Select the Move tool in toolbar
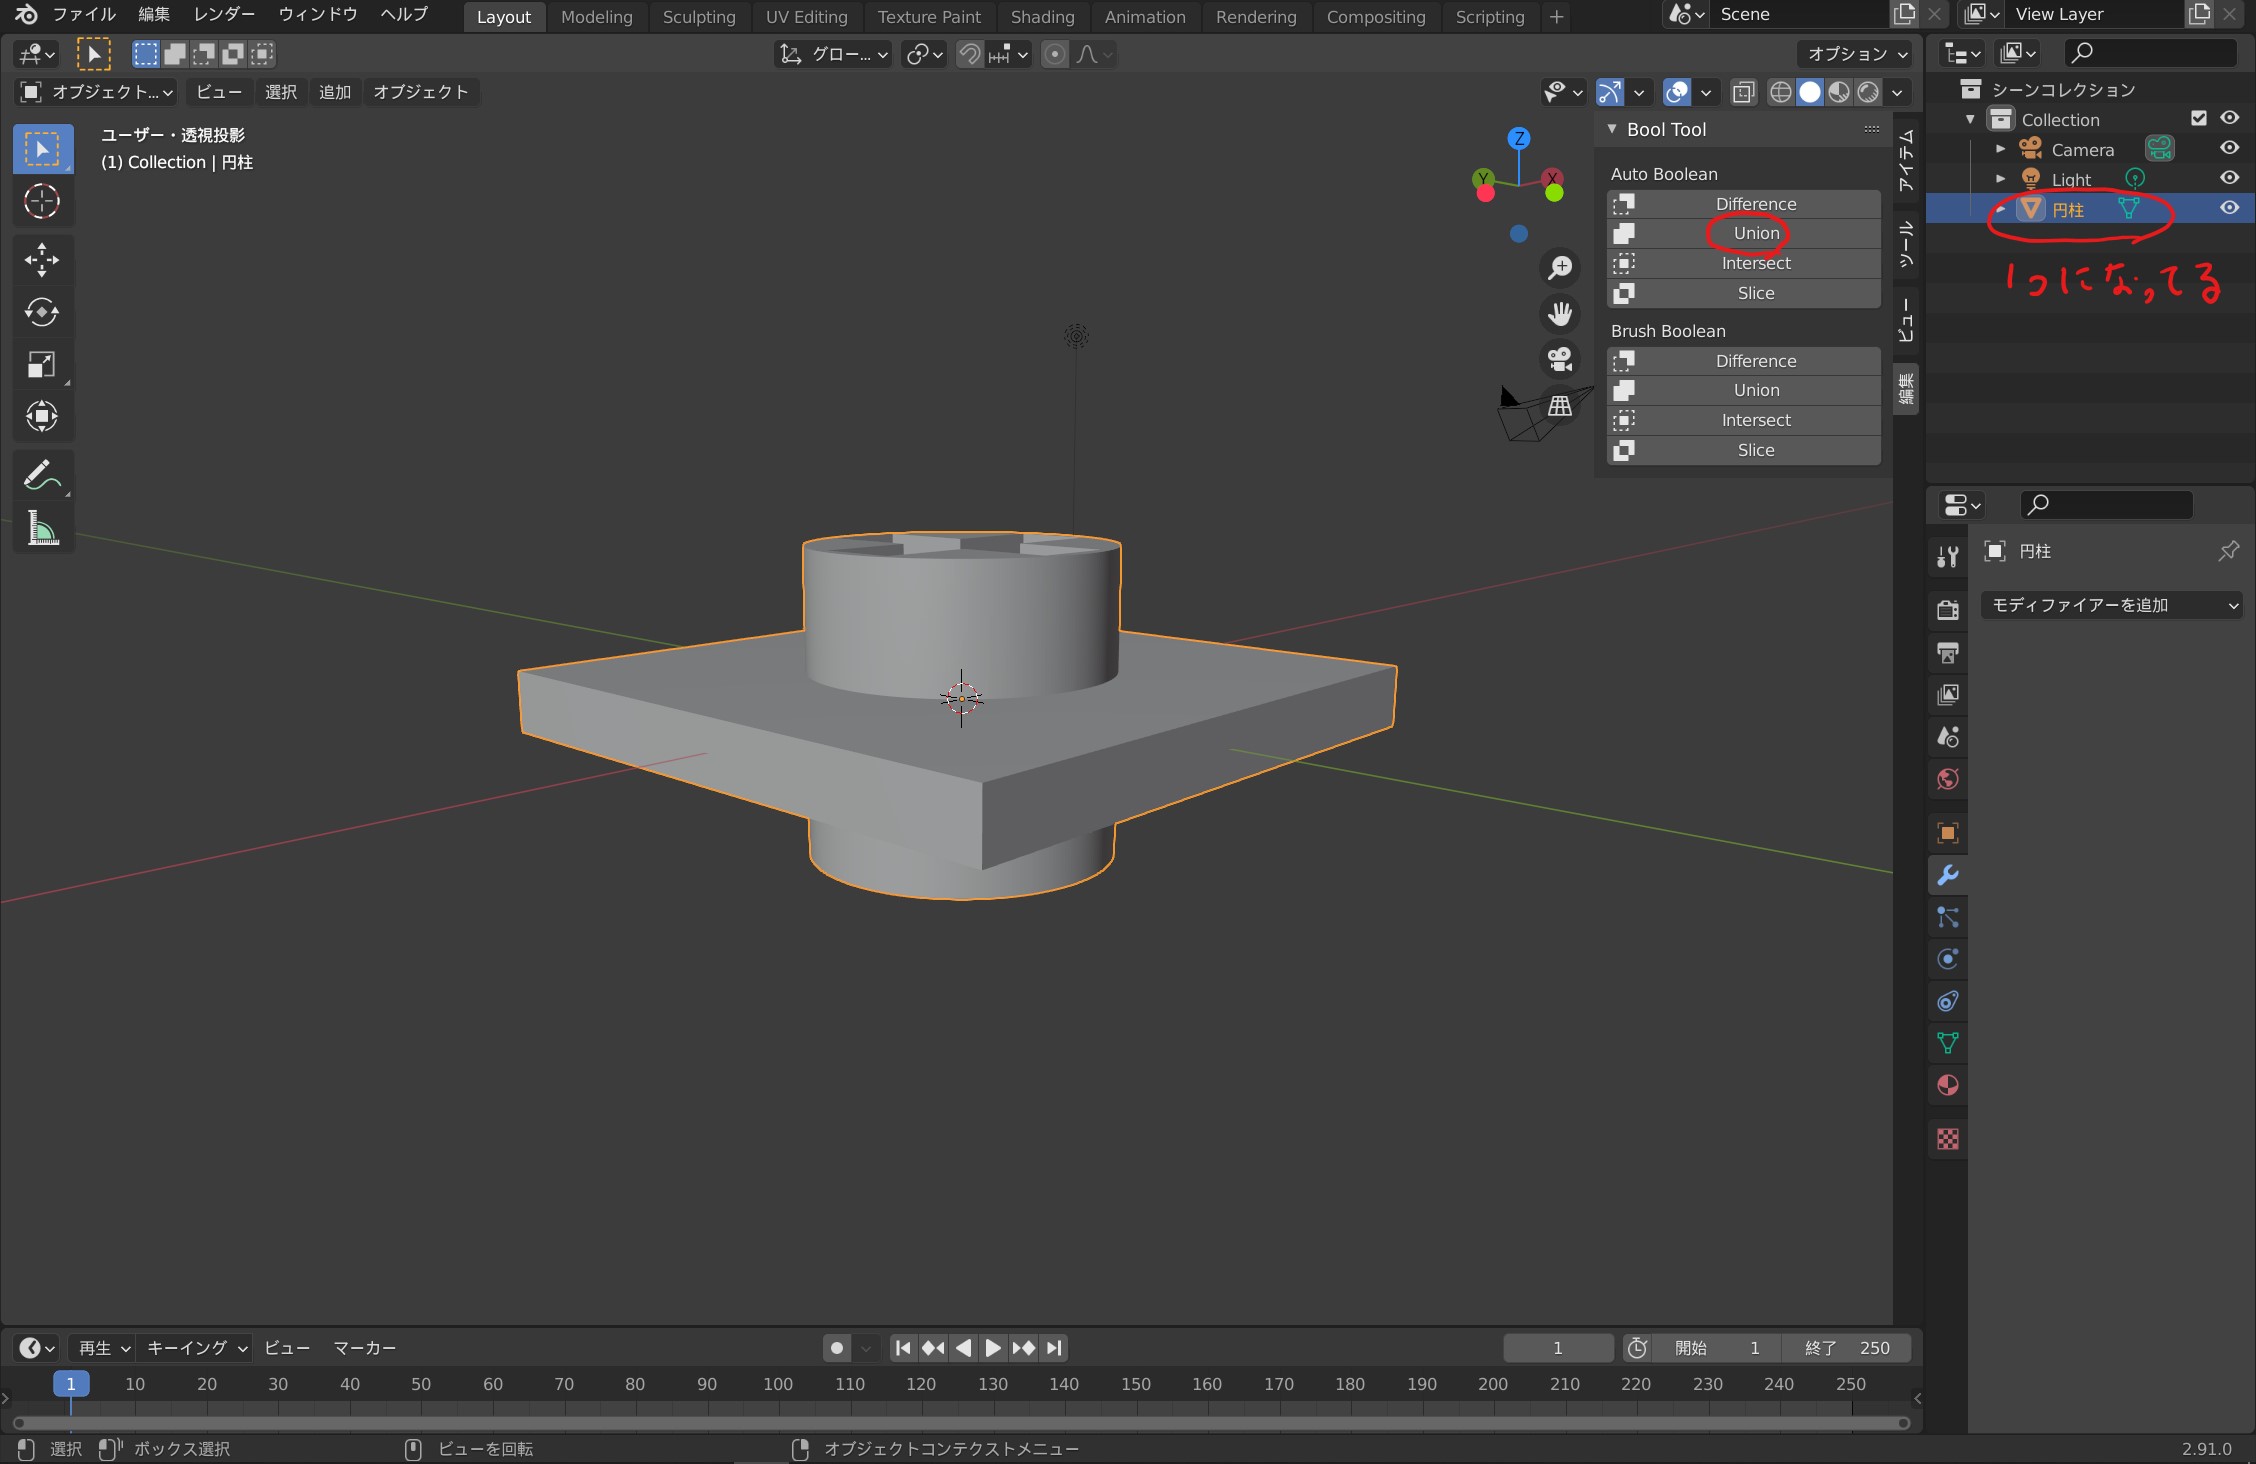The height and width of the screenshot is (1464, 2256). (x=41, y=260)
